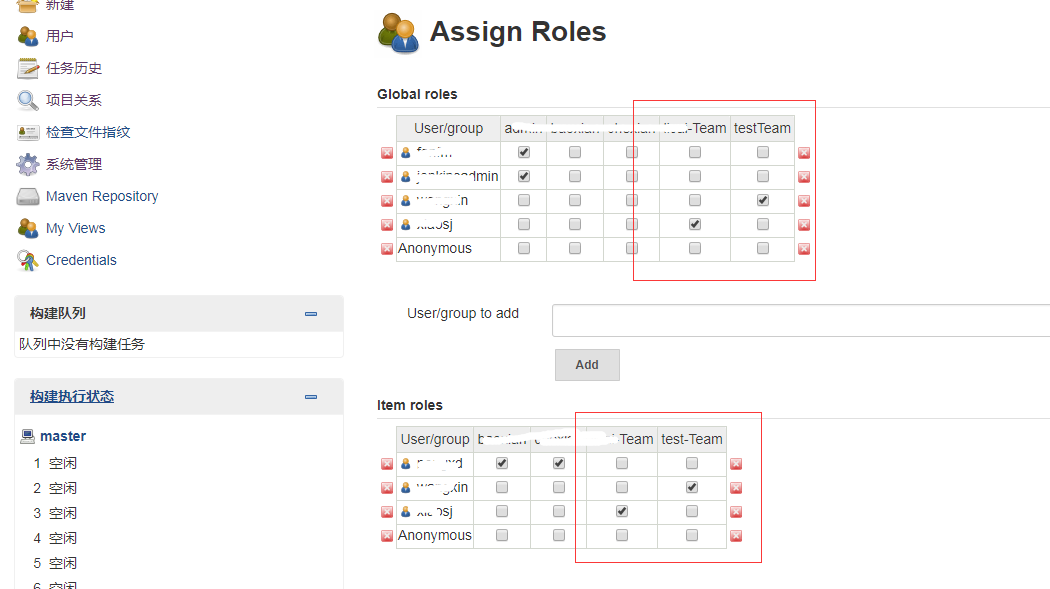Check test-Team for Anonymous in Item roles

[x=692, y=535]
